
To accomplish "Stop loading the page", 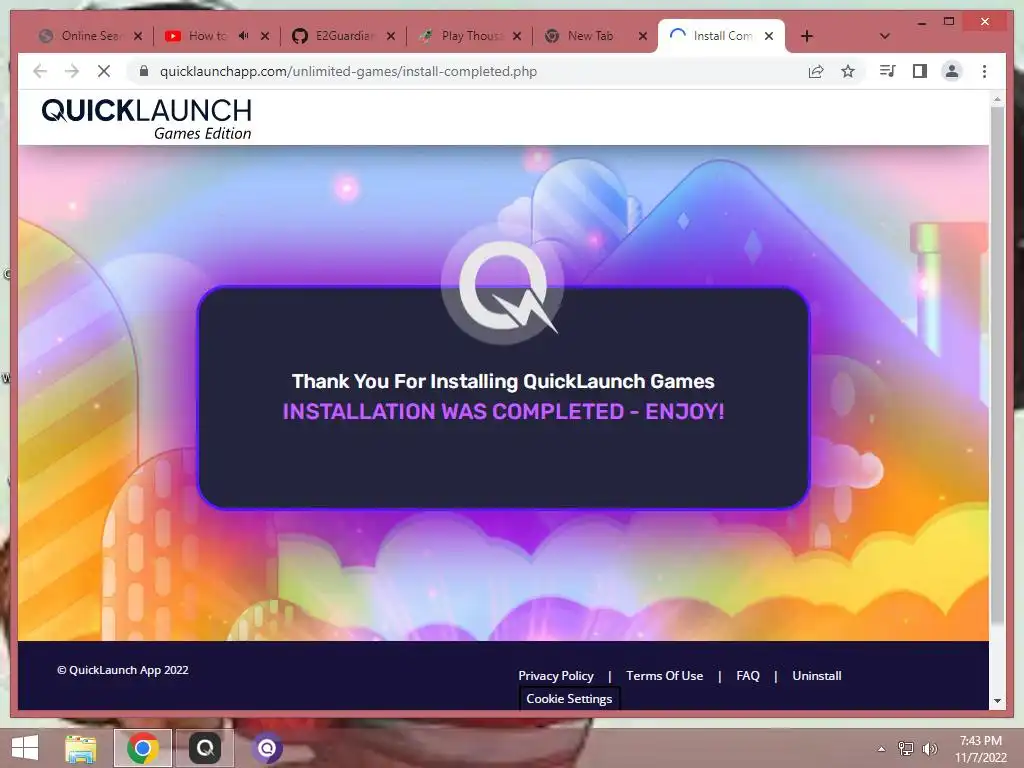I will click(x=104, y=71).
